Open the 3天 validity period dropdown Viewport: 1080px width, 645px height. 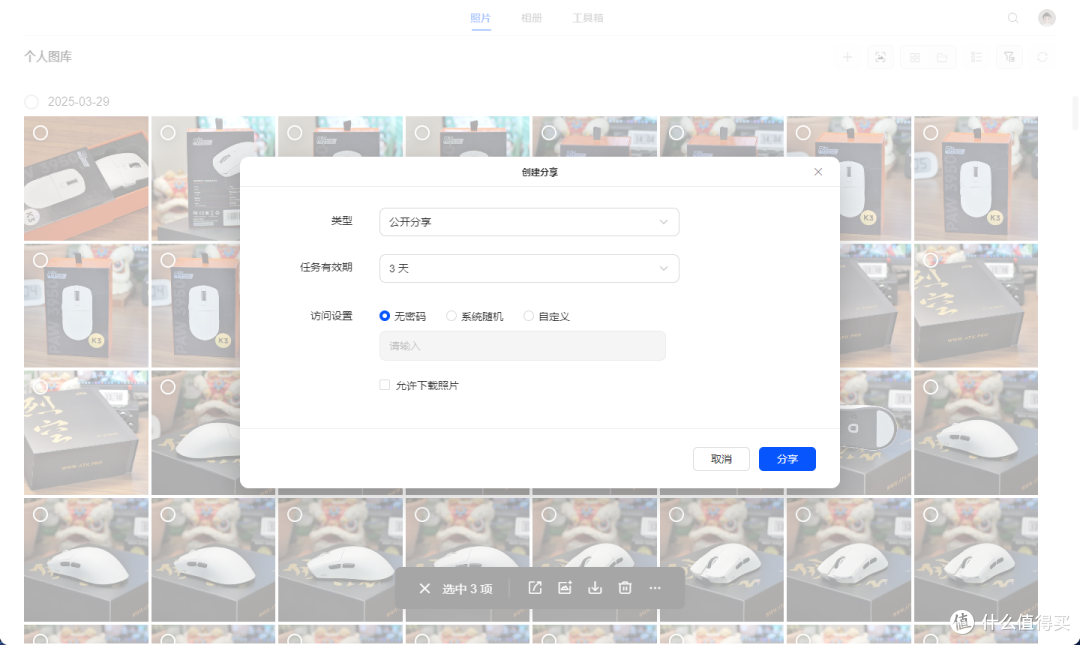[529, 268]
